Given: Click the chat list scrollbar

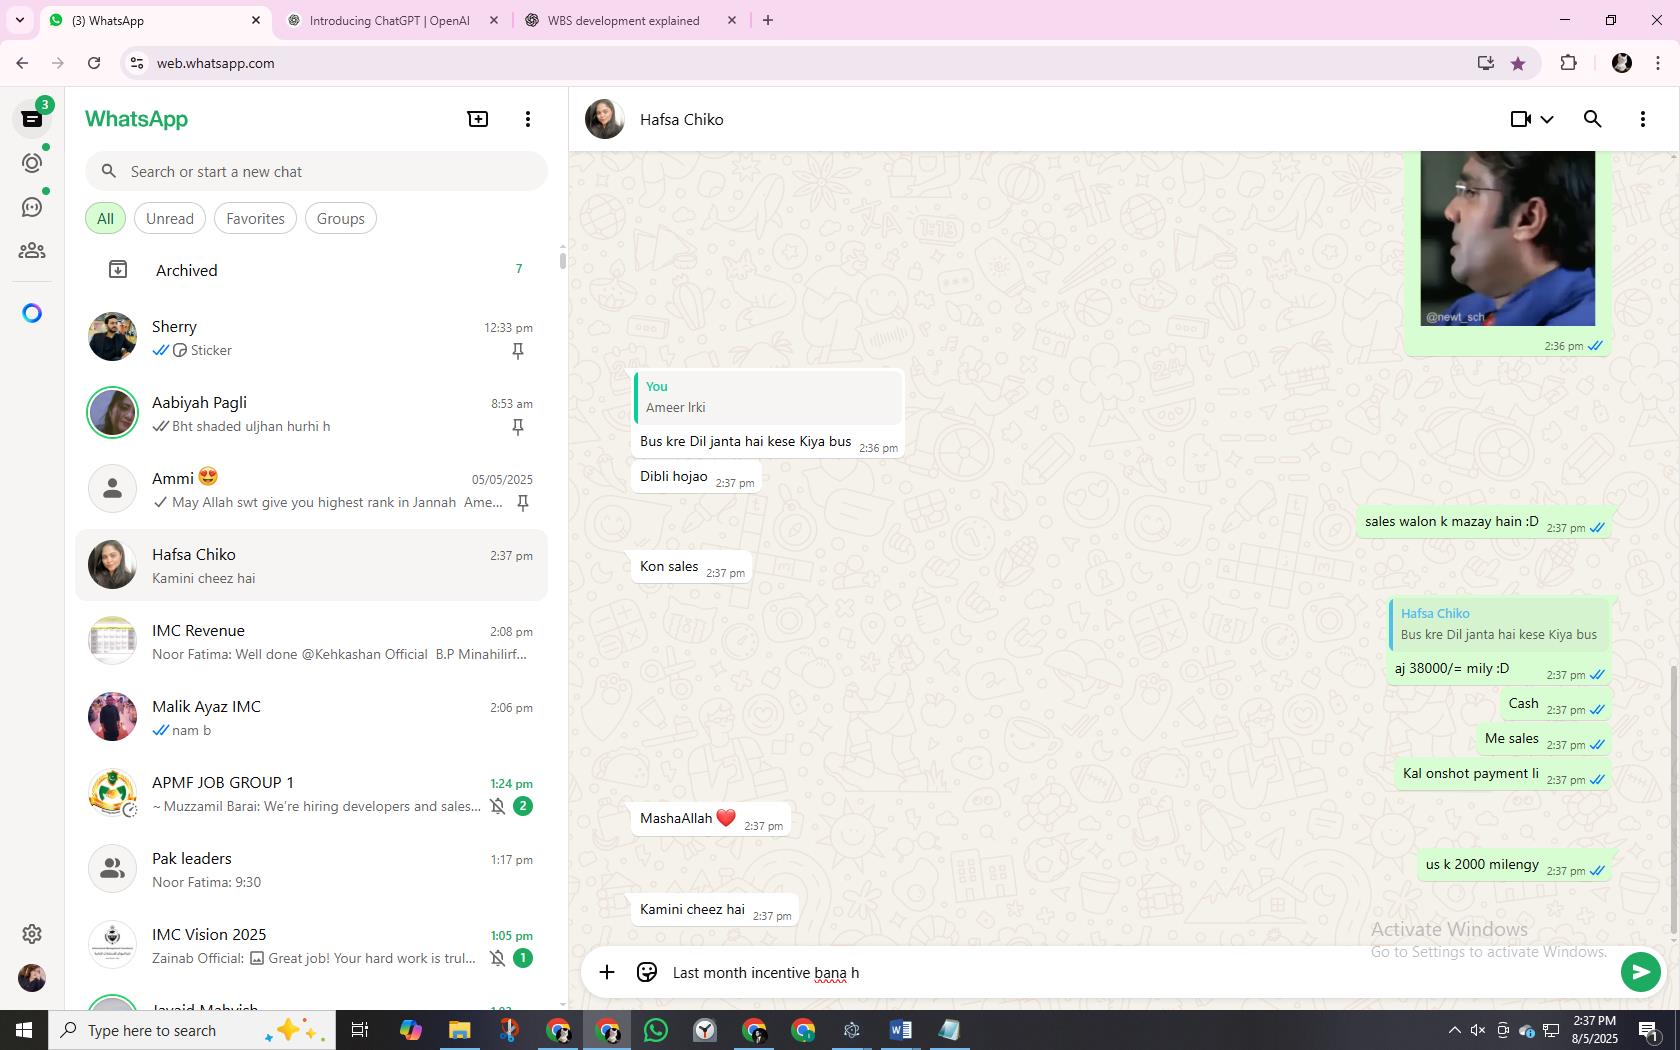Looking at the screenshot, I should [562, 260].
